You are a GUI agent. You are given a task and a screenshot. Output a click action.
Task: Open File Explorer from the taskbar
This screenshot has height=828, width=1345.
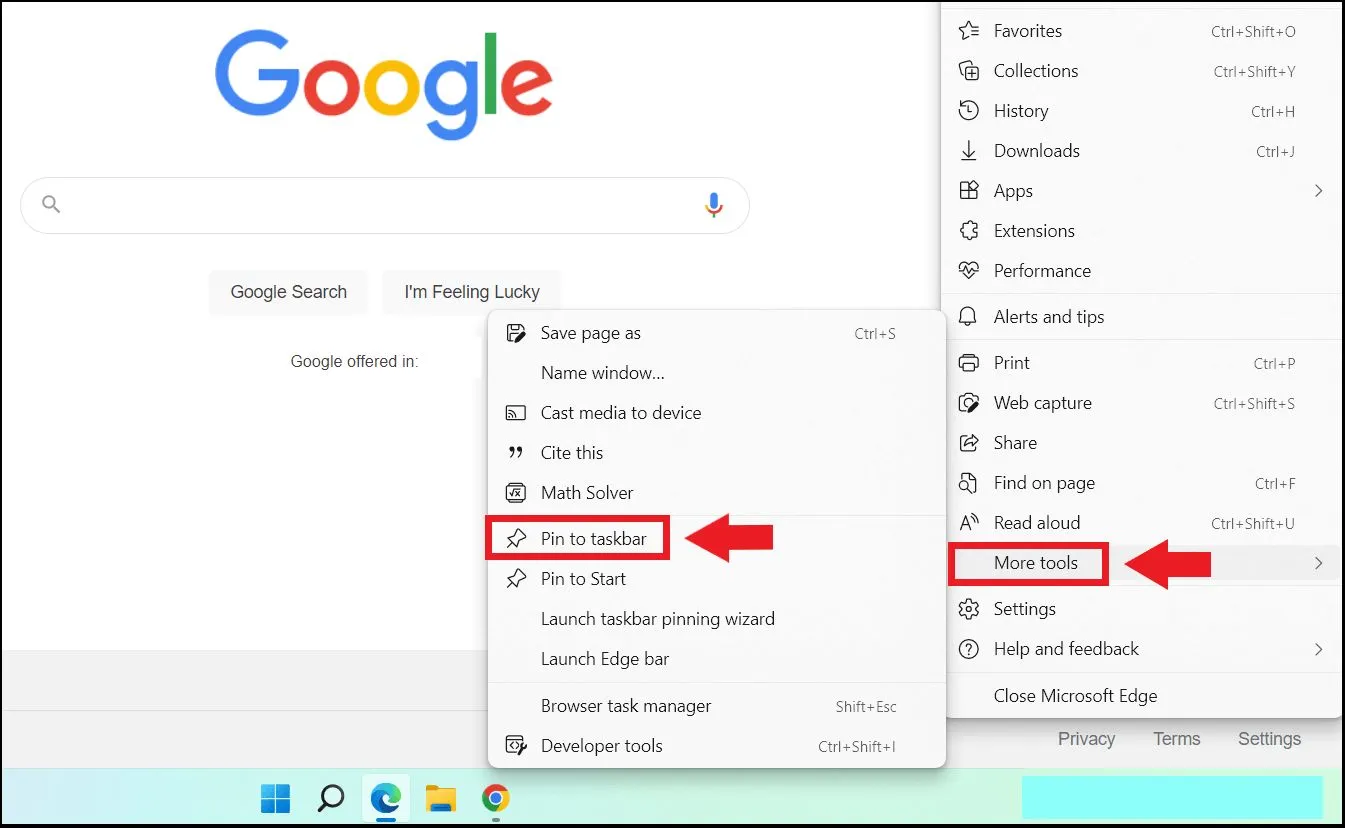(x=440, y=798)
